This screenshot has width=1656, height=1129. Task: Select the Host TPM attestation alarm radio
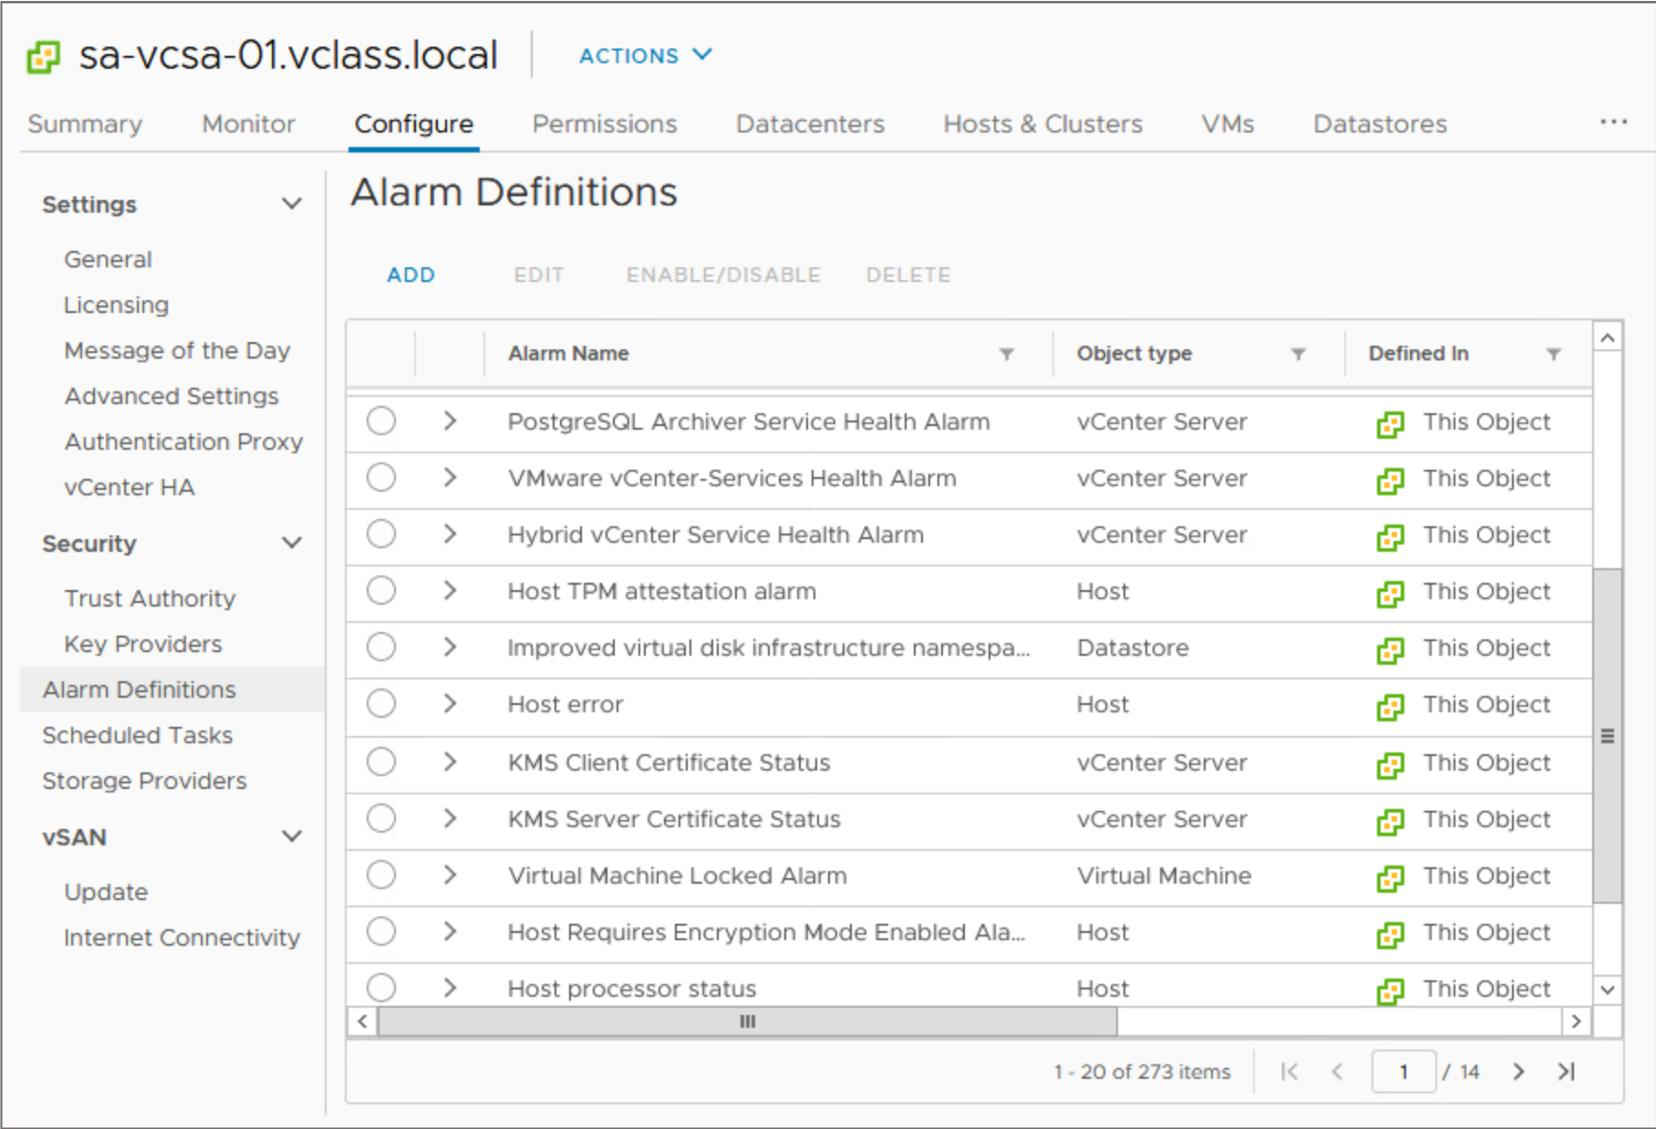pyautogui.click(x=381, y=591)
